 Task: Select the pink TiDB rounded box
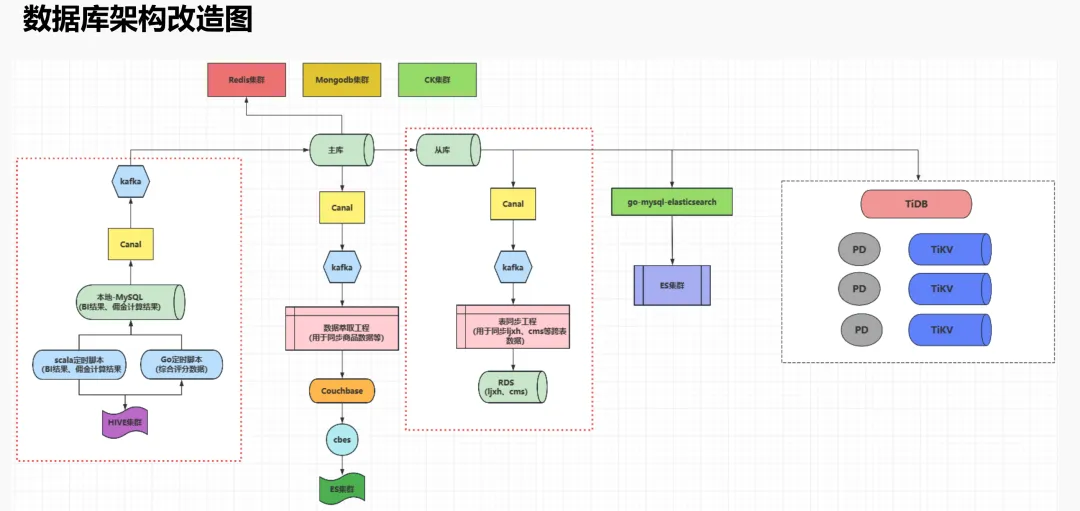(916, 204)
